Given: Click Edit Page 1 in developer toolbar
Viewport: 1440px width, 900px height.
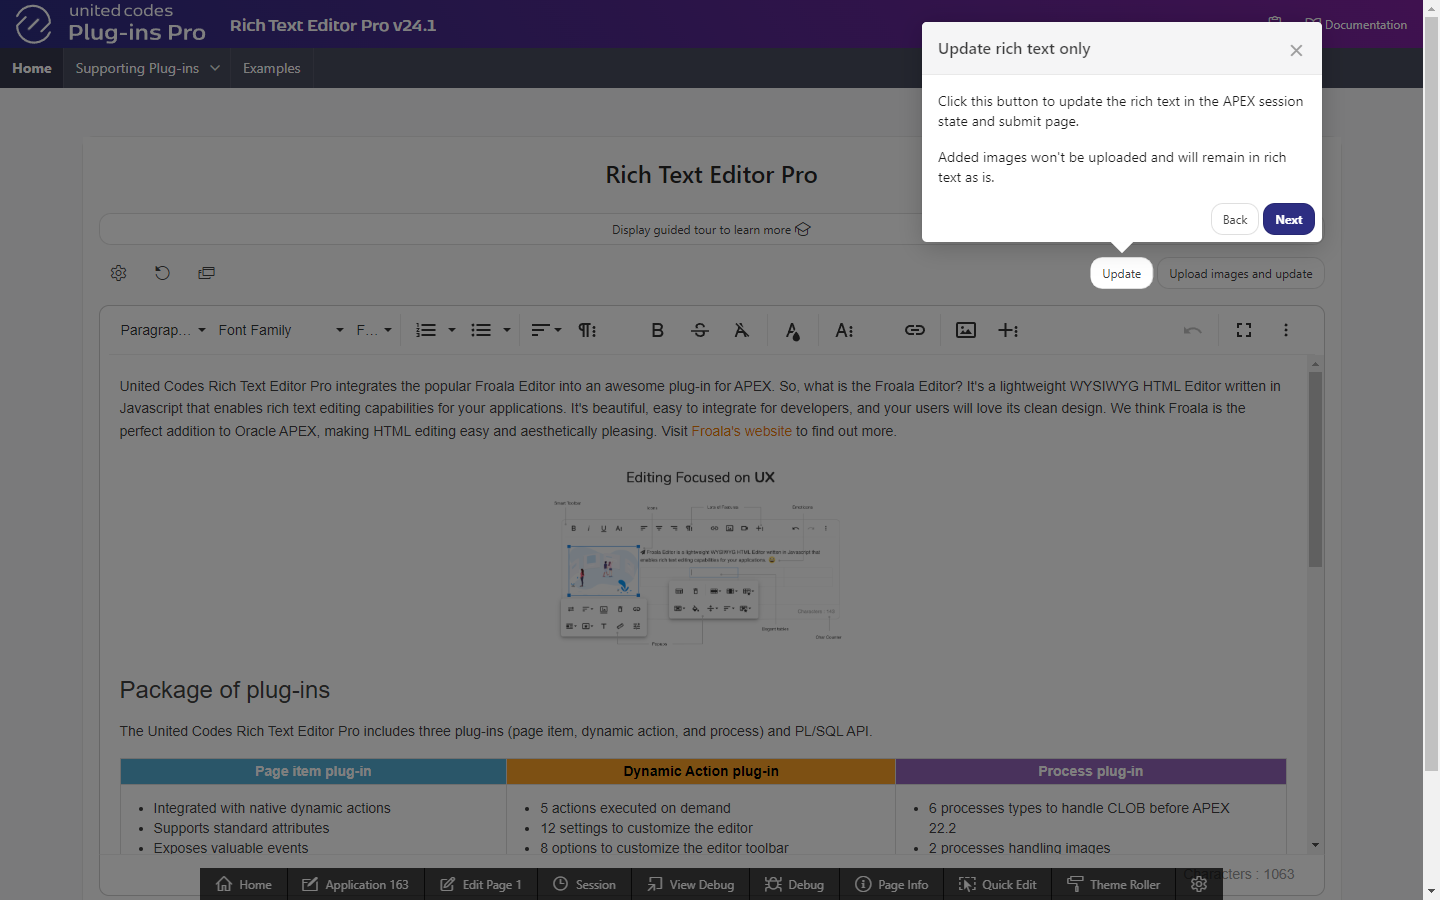Looking at the screenshot, I should coord(481,884).
